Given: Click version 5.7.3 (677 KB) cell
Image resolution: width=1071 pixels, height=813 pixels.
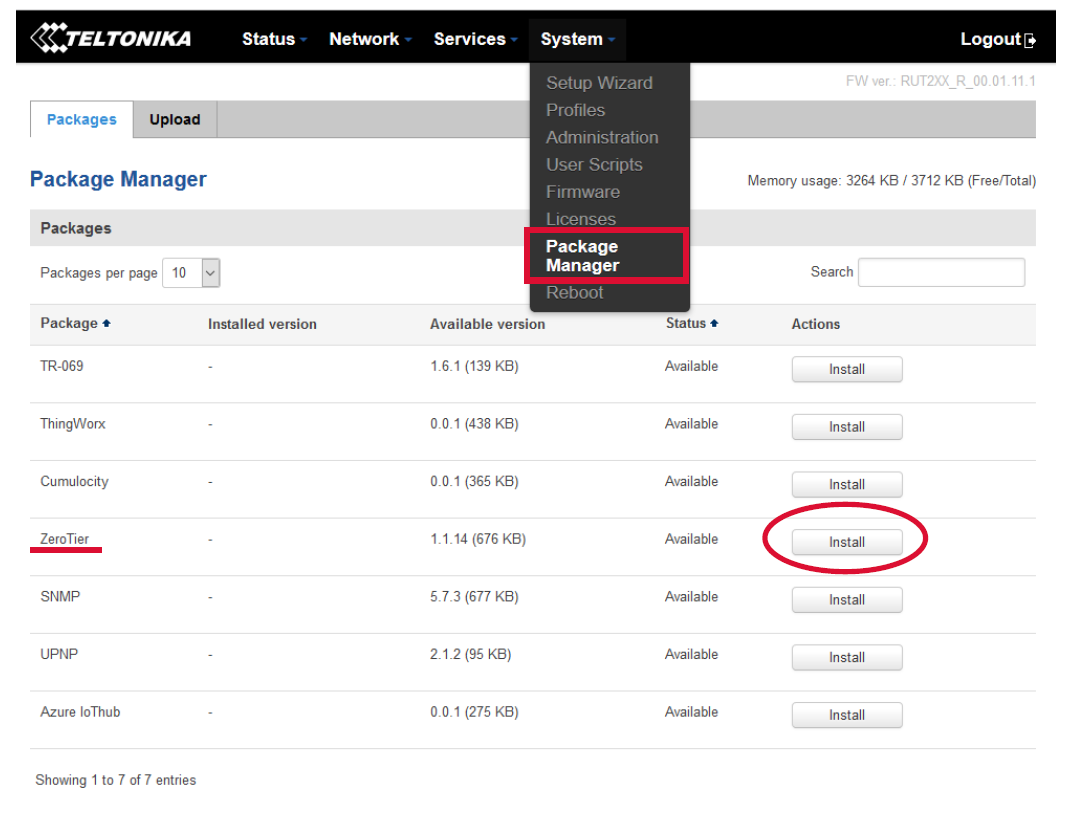Looking at the screenshot, I should point(474,596).
